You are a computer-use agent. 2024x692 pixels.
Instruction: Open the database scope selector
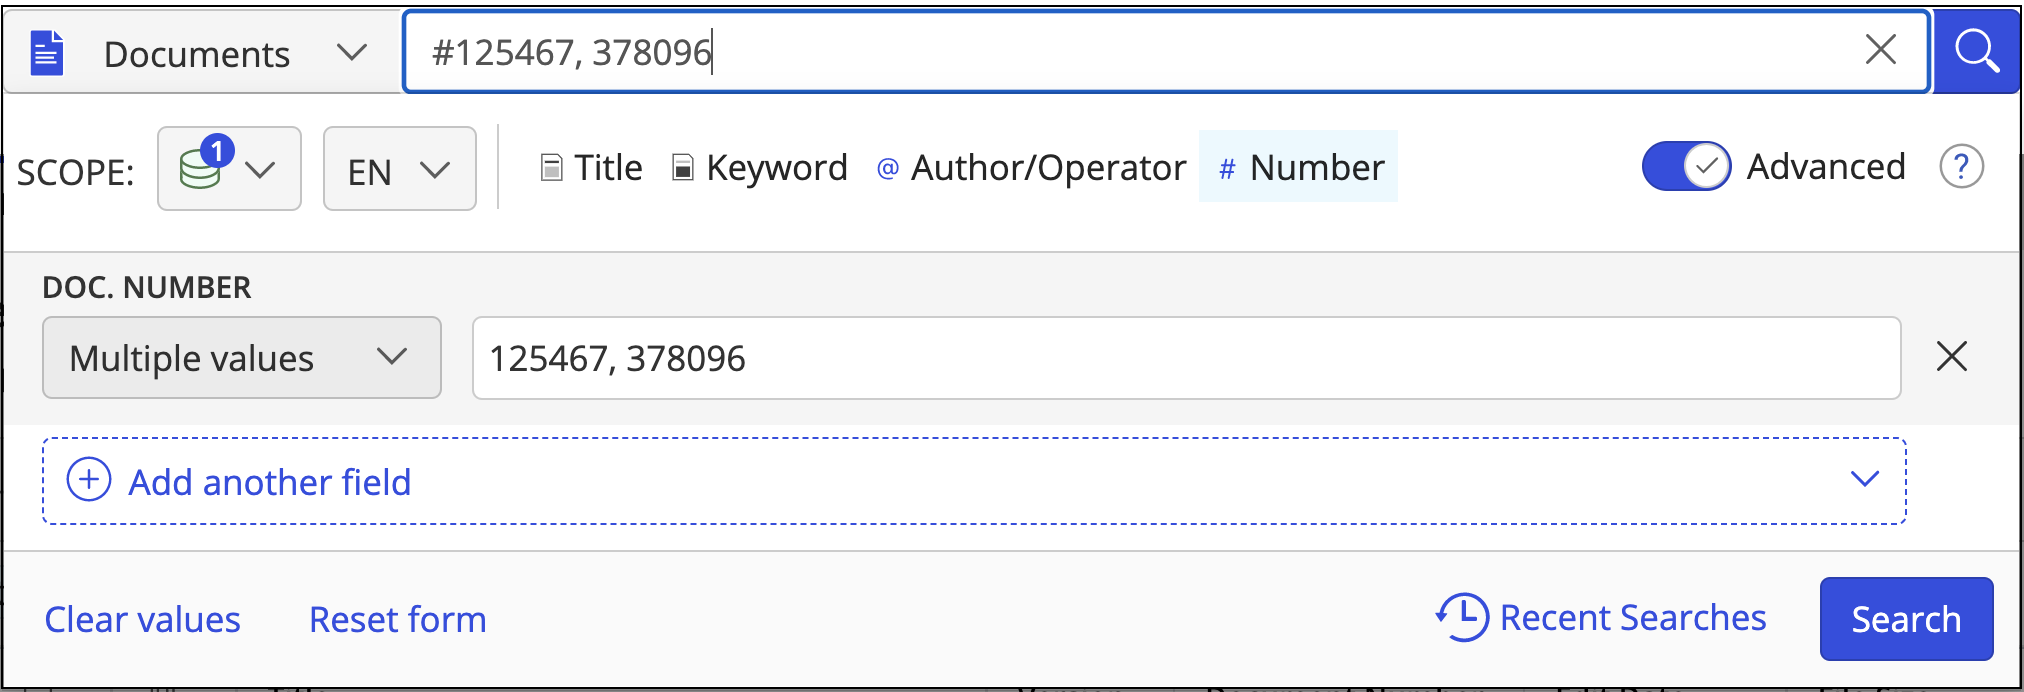coord(229,169)
